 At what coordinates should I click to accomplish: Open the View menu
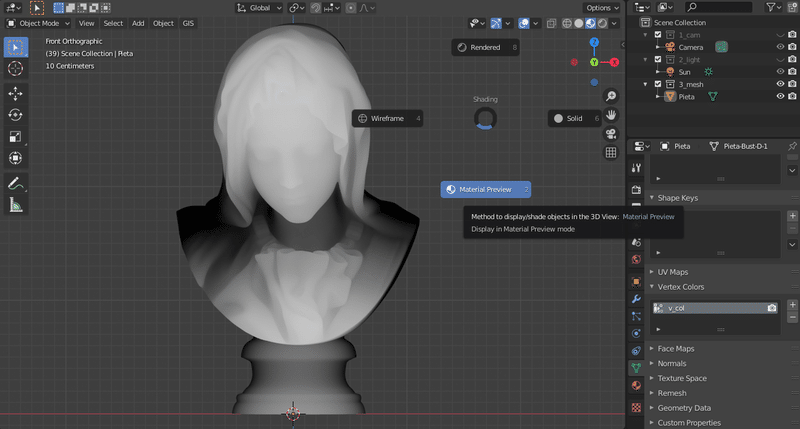click(86, 23)
